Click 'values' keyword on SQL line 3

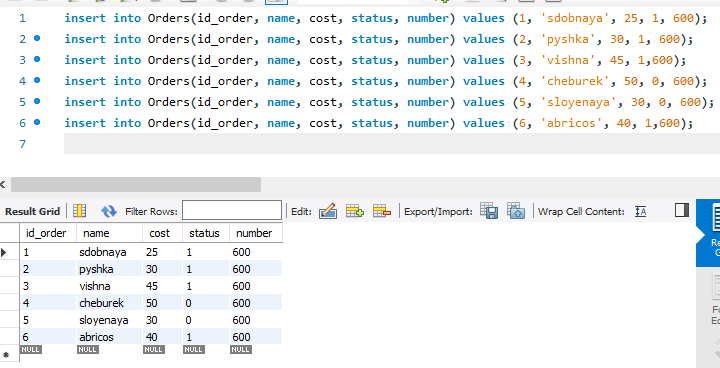coord(484,60)
